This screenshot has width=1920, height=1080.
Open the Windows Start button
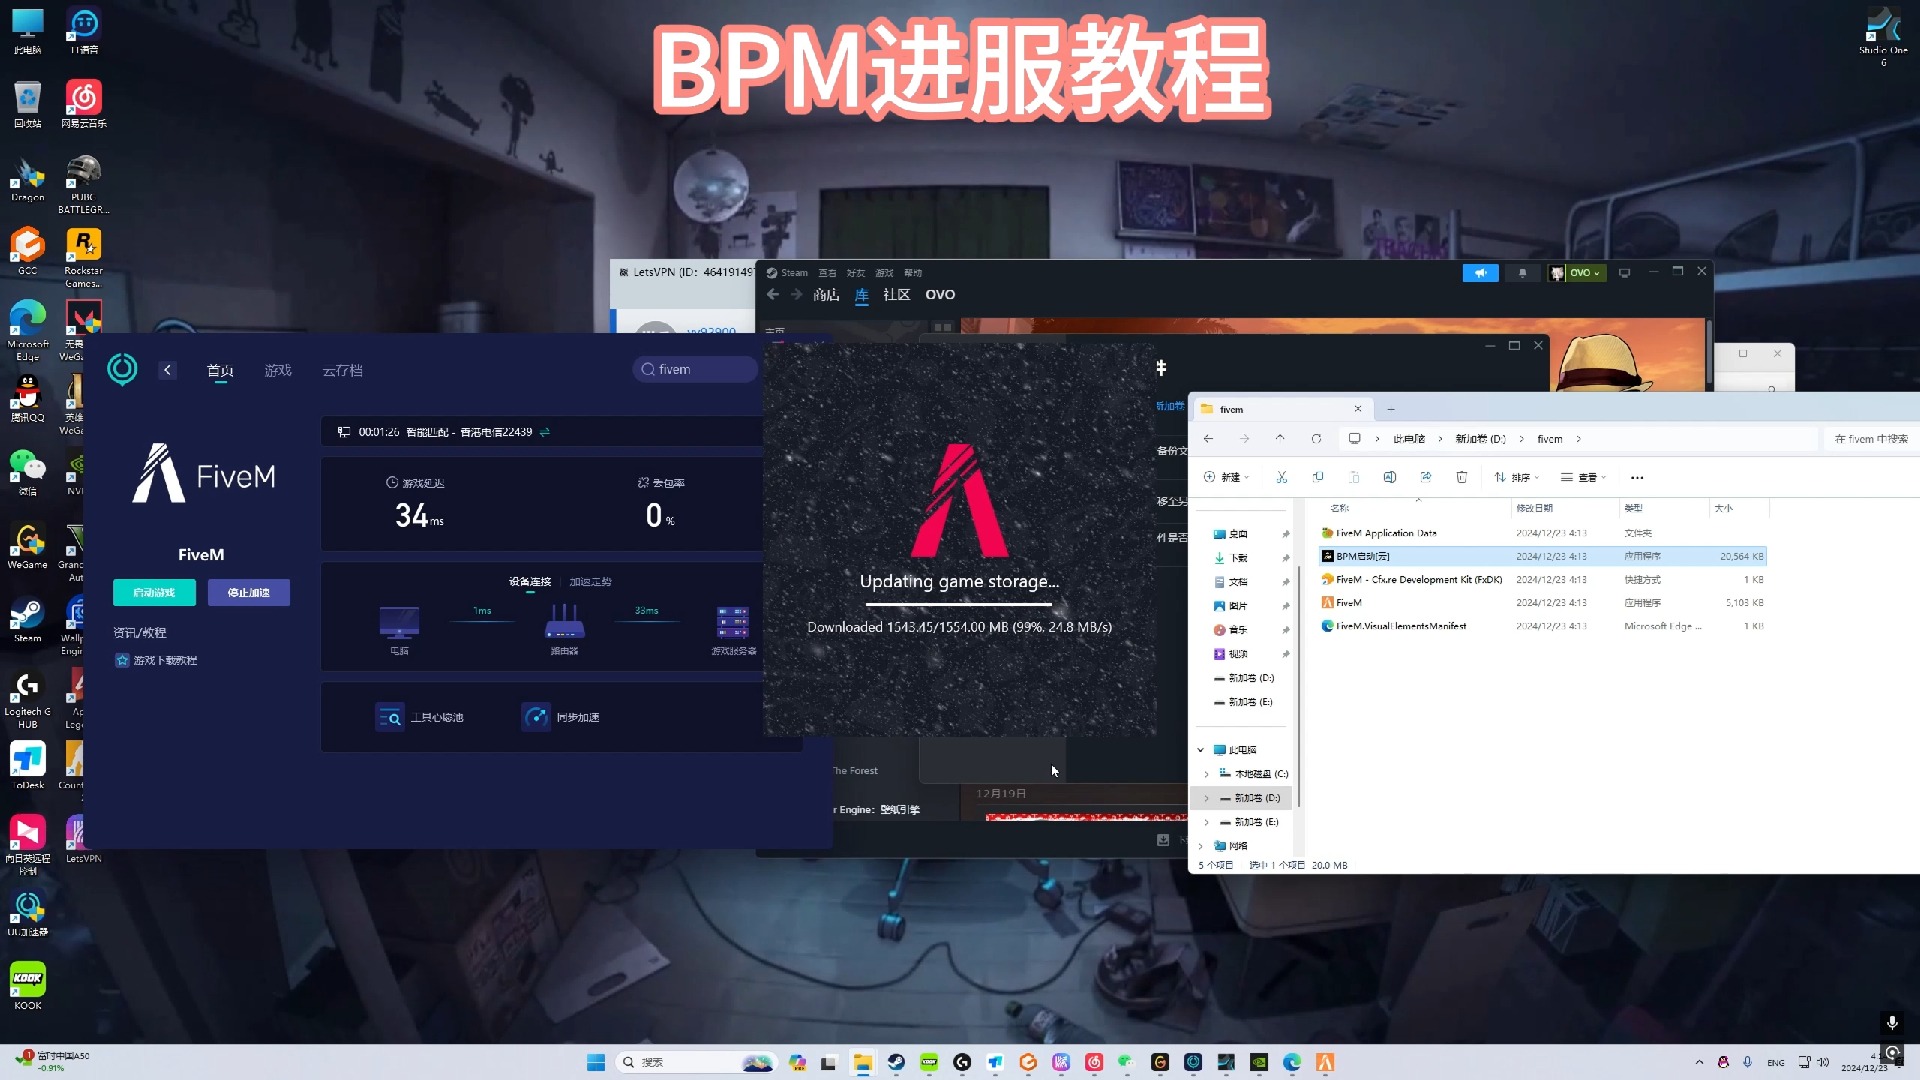click(x=596, y=1062)
